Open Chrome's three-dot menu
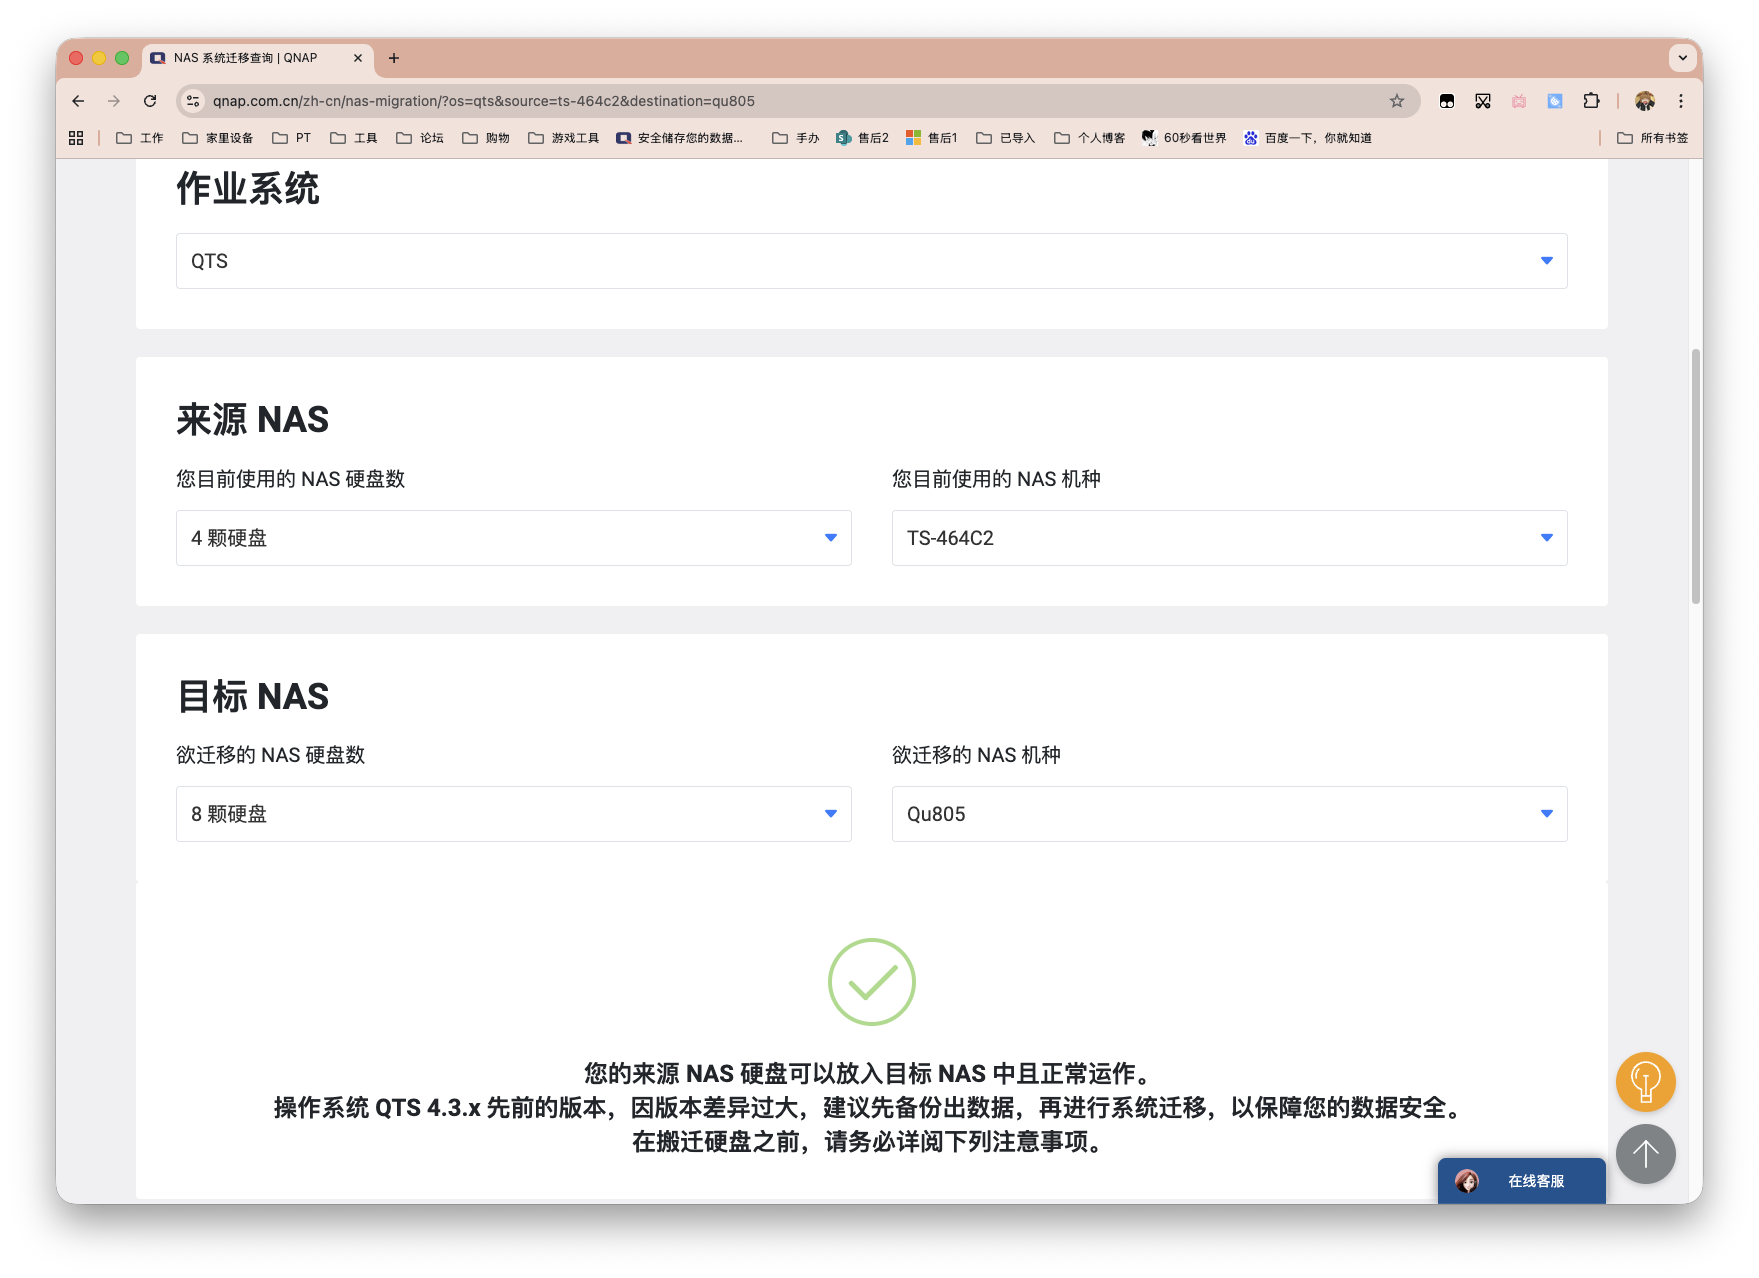The image size is (1759, 1278). click(x=1681, y=101)
